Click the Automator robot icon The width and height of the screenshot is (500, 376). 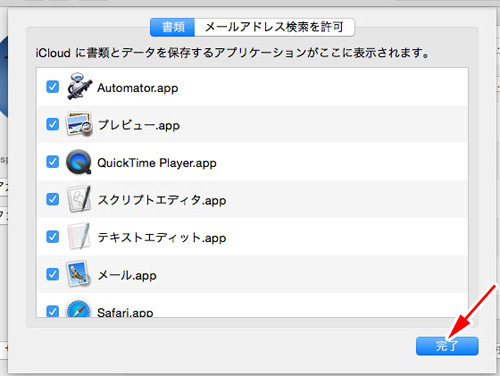tap(79, 87)
